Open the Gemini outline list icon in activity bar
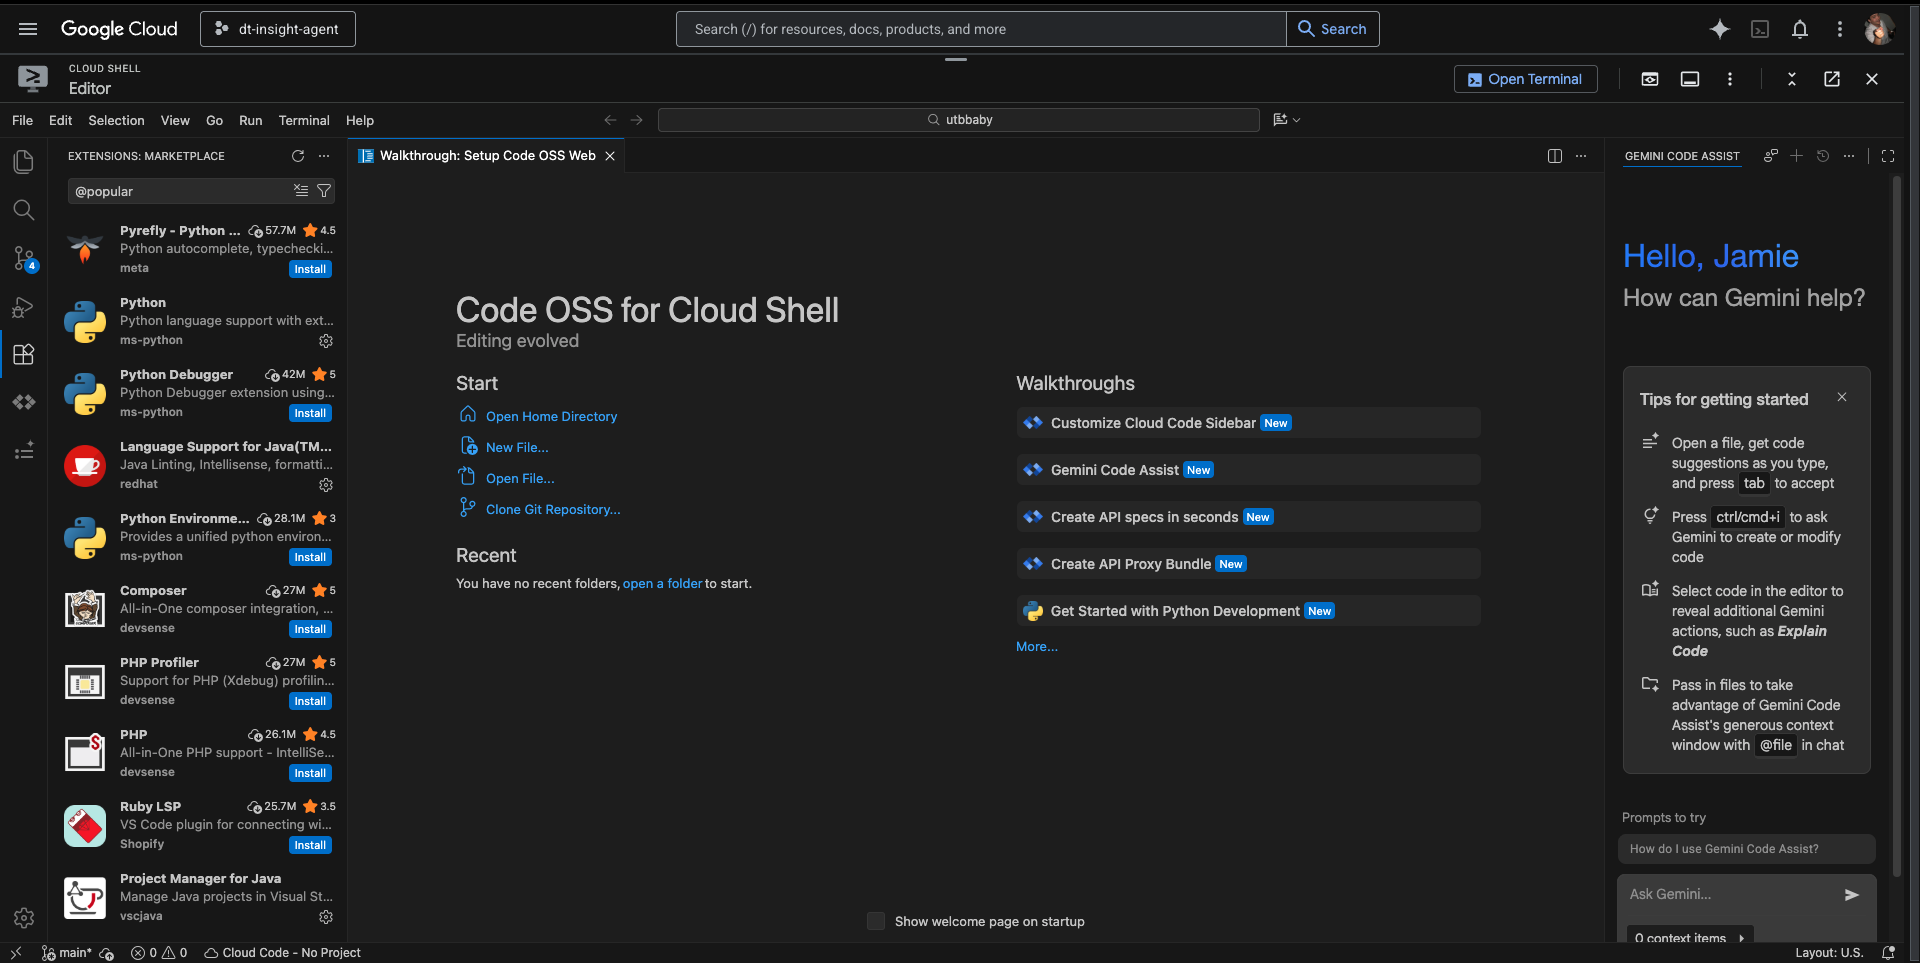Viewport: 1920px width, 963px height. 24,451
